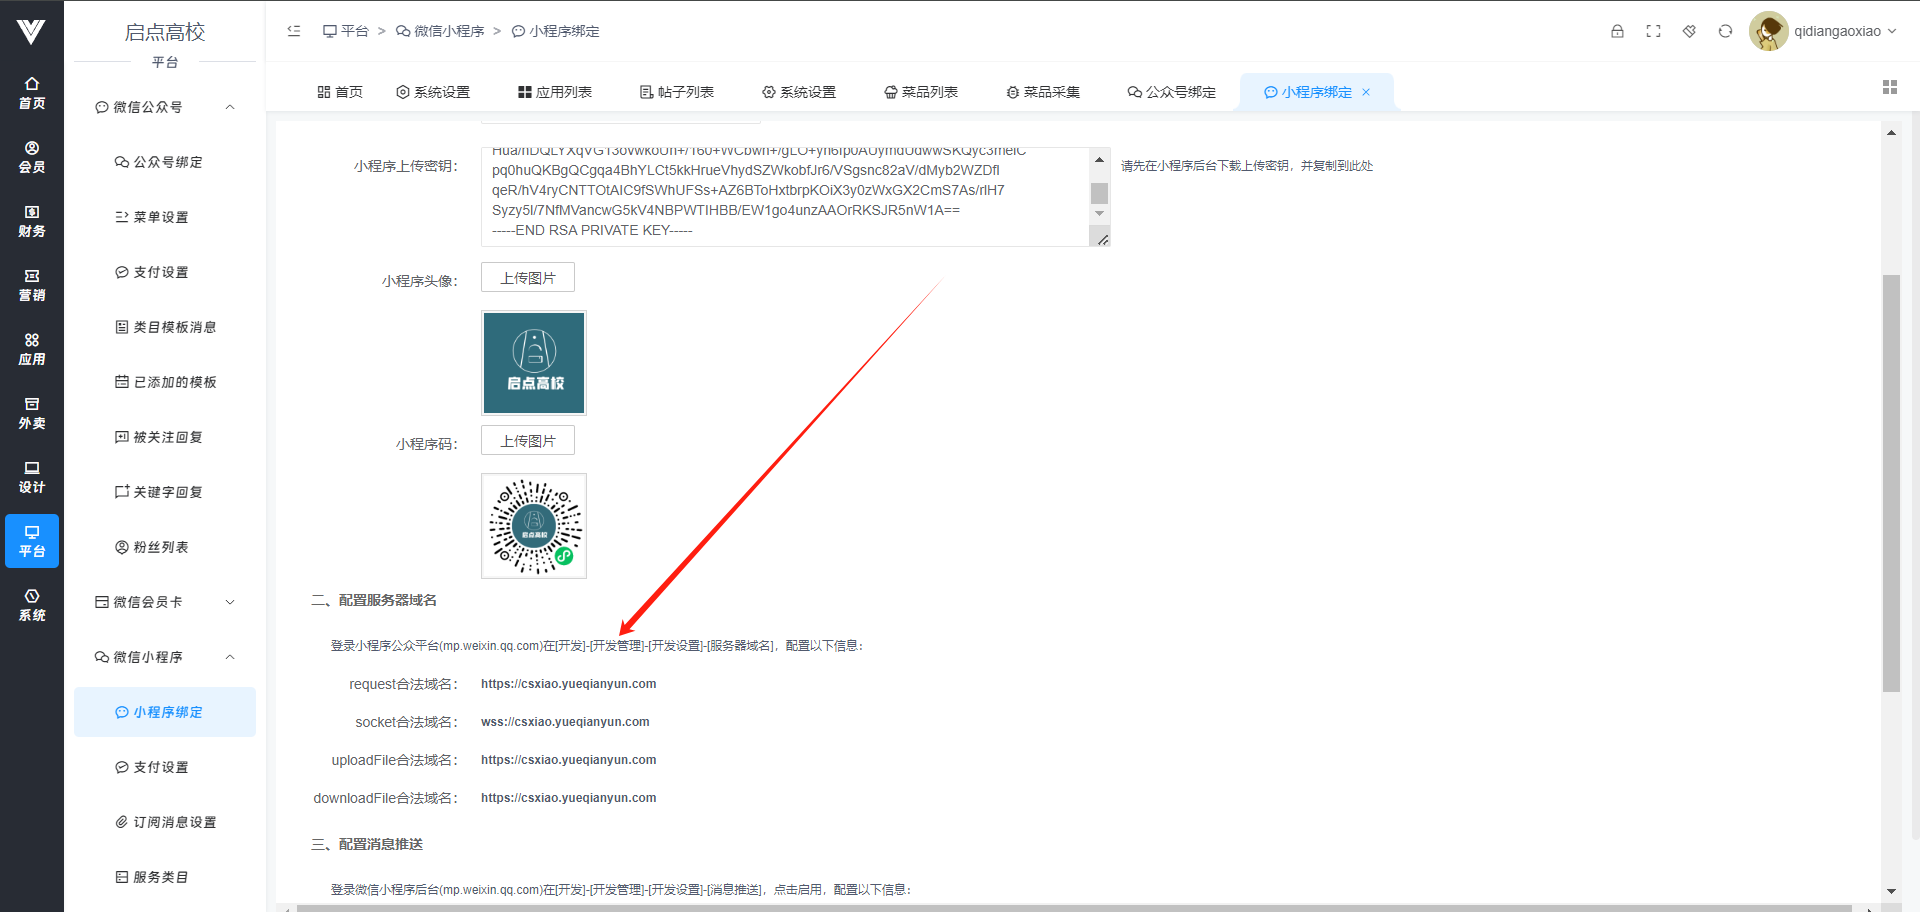Screen dimensions: 1920x912
Task: Close the 小程序绑定 tab
Action: pyautogui.click(x=1366, y=92)
